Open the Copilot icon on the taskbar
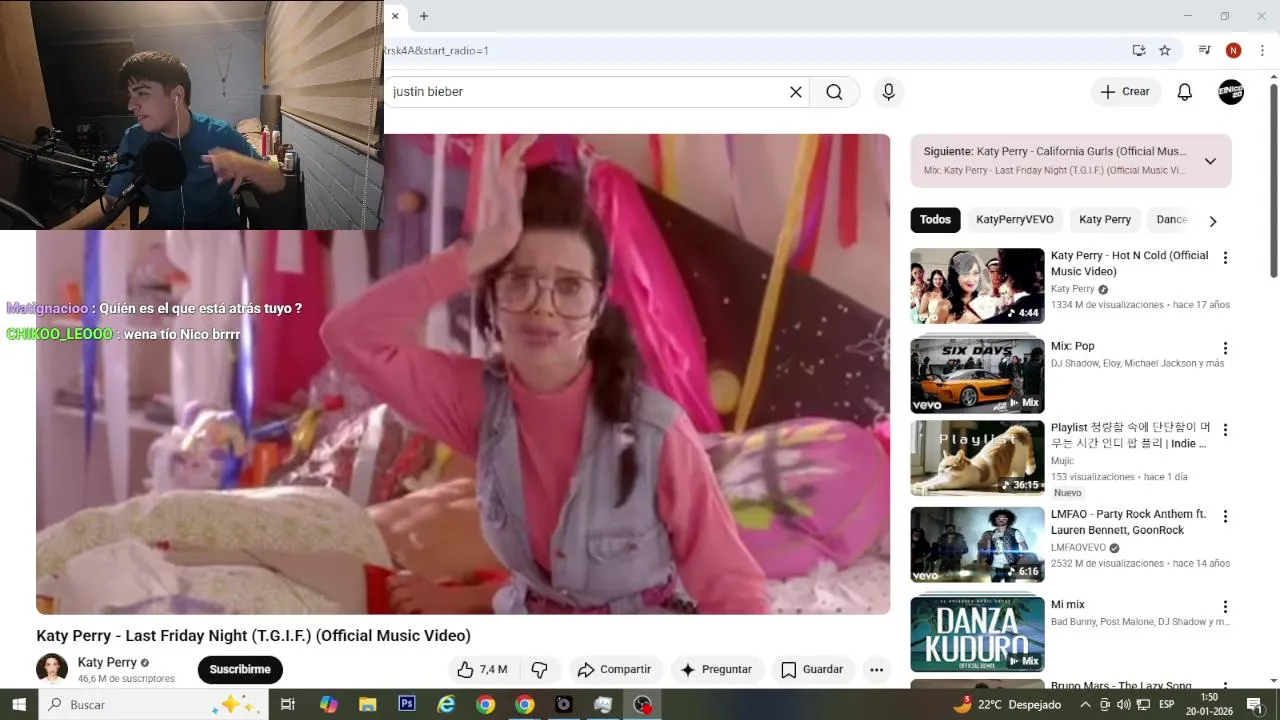Viewport: 1280px width, 720px height. click(328, 705)
